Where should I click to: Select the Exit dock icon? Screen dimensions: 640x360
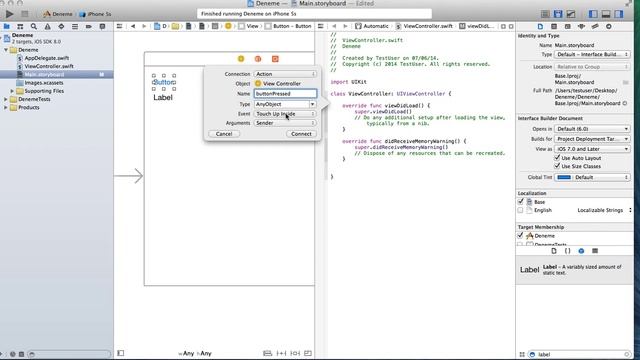click(275, 59)
